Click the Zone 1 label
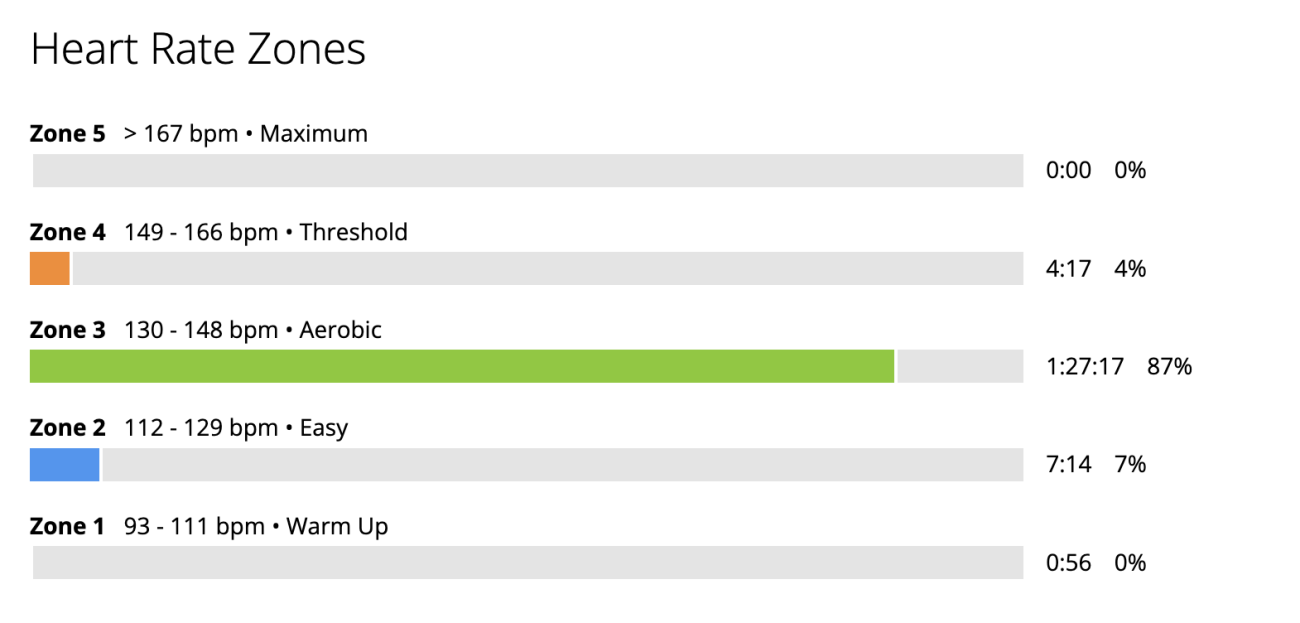Image resolution: width=1300 pixels, height=623 pixels. pyautogui.click(x=67, y=526)
